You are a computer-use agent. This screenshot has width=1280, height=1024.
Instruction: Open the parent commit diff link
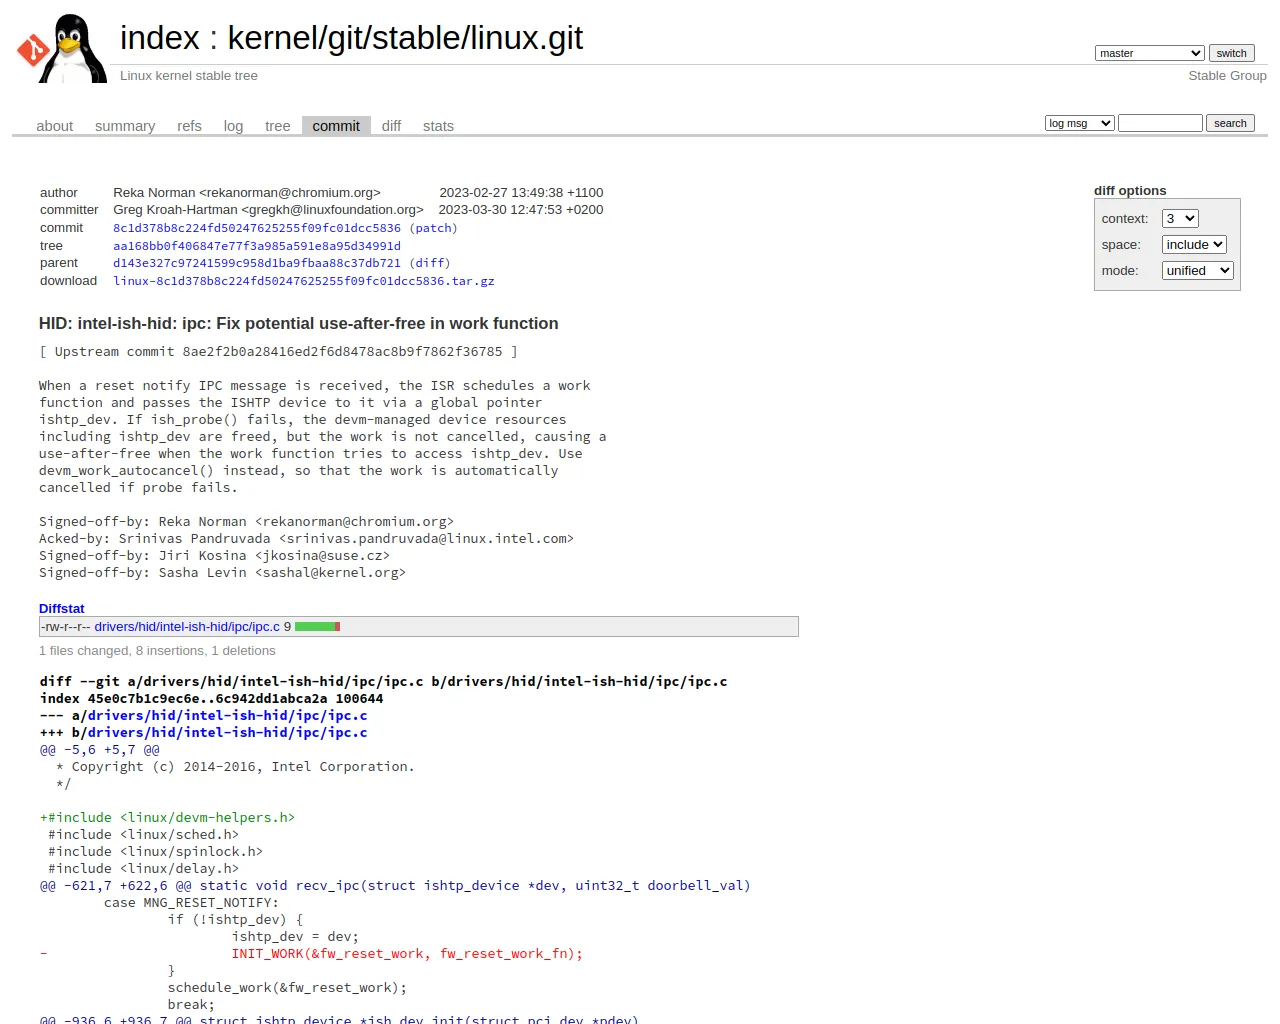[429, 263]
